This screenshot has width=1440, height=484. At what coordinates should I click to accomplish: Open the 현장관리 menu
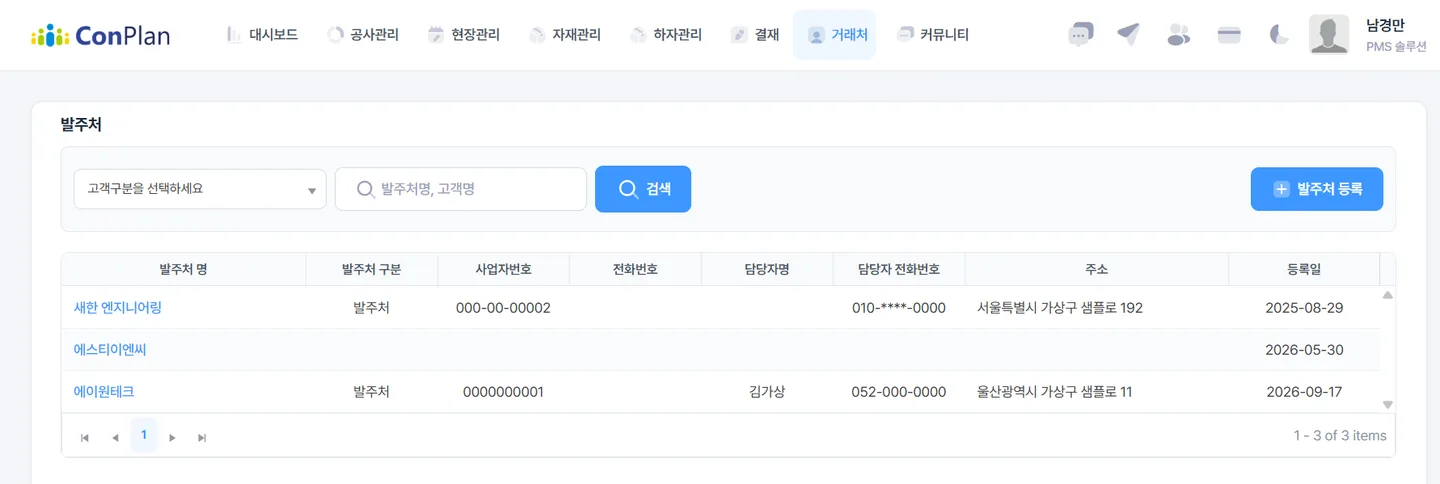464,35
